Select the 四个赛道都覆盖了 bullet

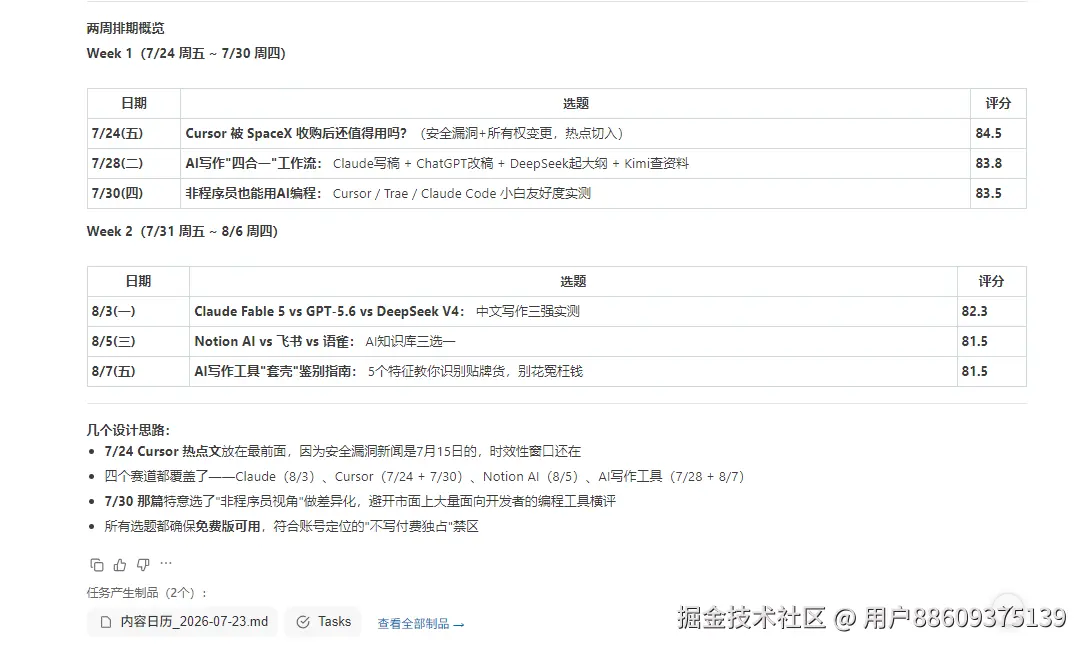(424, 476)
